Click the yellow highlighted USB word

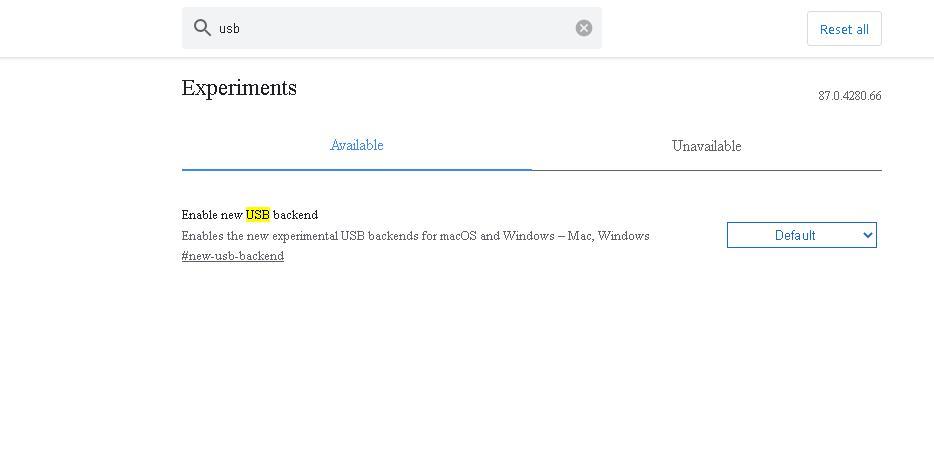[x=257, y=214]
